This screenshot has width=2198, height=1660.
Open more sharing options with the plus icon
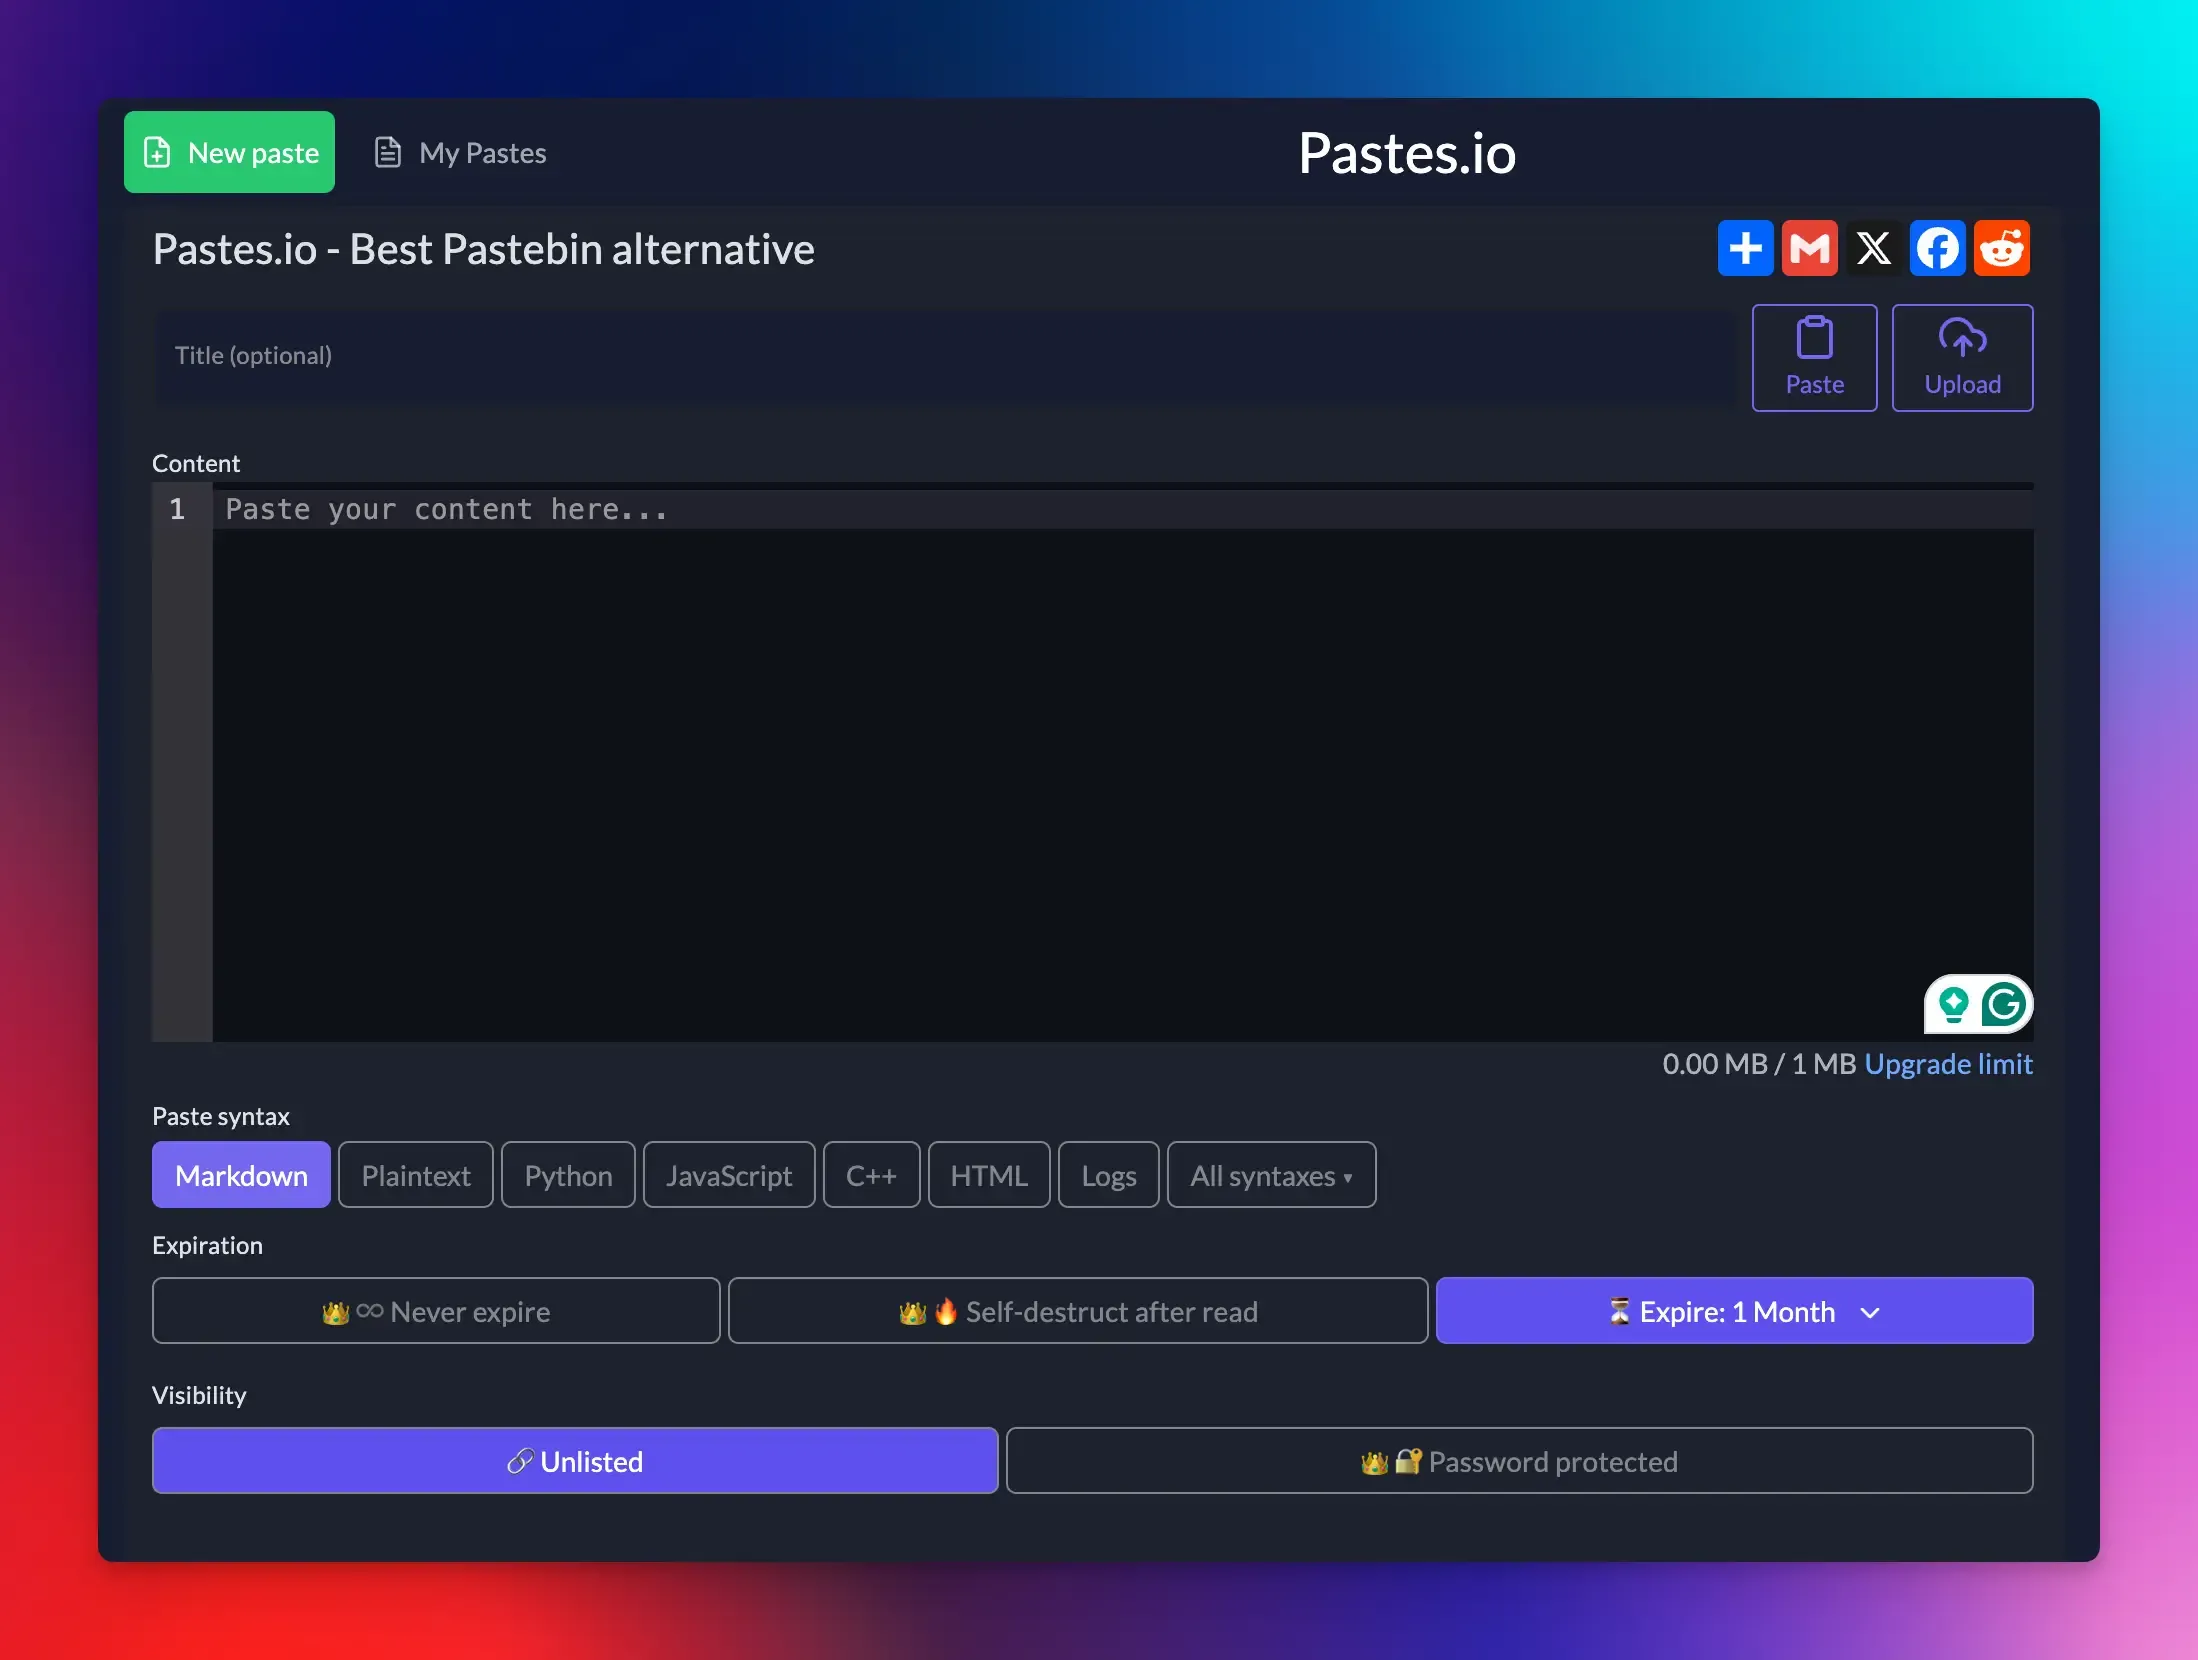pos(1746,247)
